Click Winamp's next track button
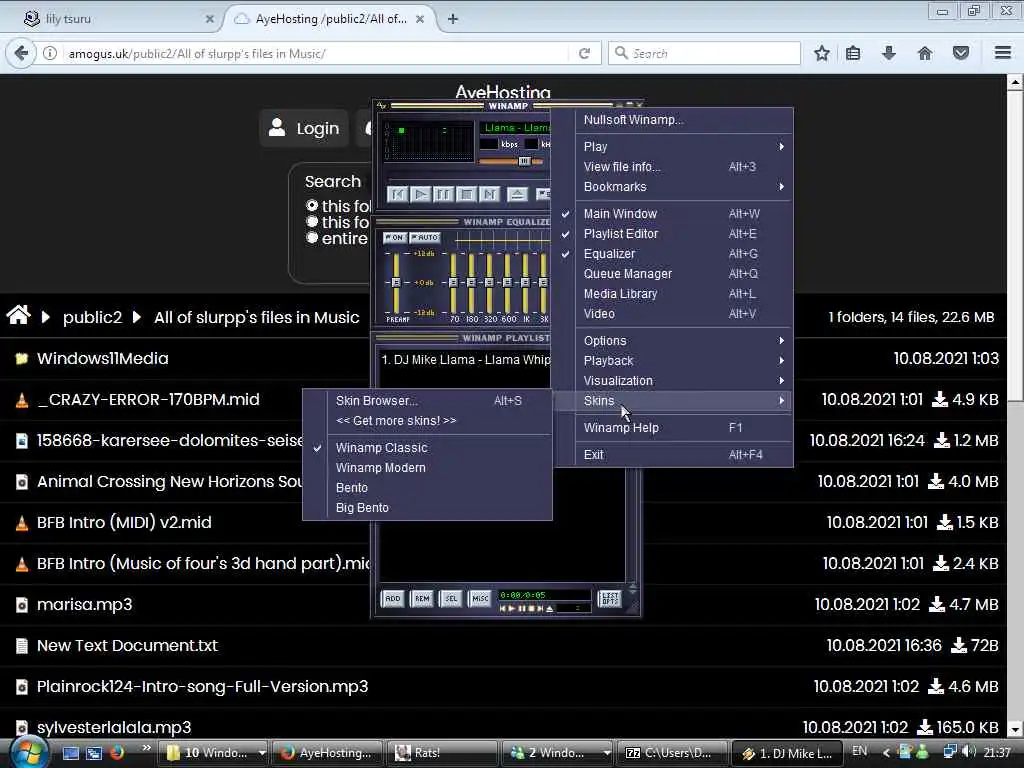Image resolution: width=1024 pixels, height=768 pixels. pos(489,194)
